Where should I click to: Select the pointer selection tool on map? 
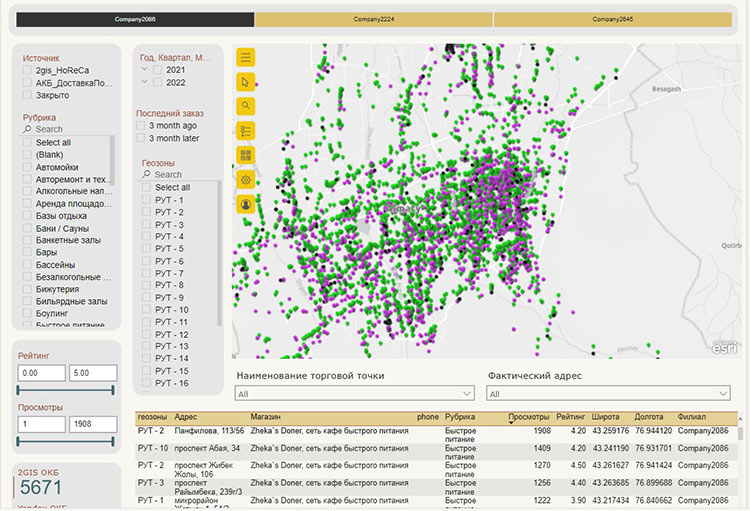pyautogui.click(x=246, y=81)
